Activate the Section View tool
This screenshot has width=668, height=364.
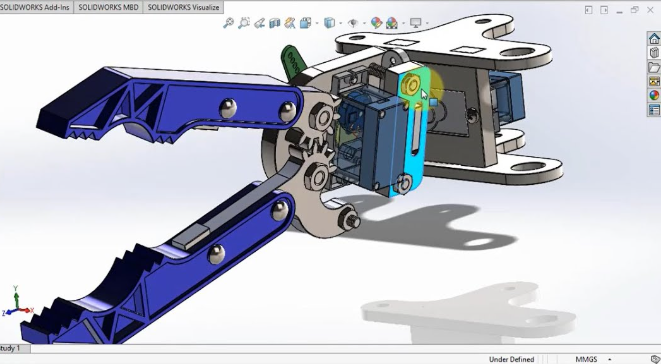[275, 23]
